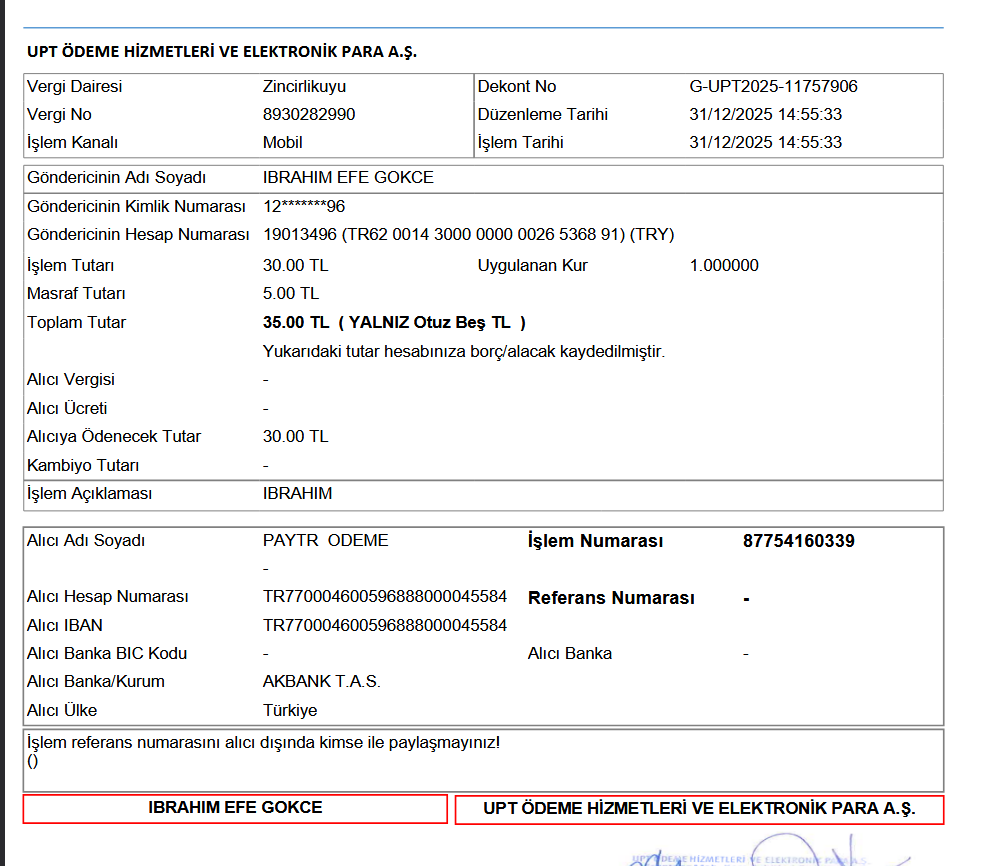Click the İşlem Kanalı value 'Mobil'

click(282, 143)
